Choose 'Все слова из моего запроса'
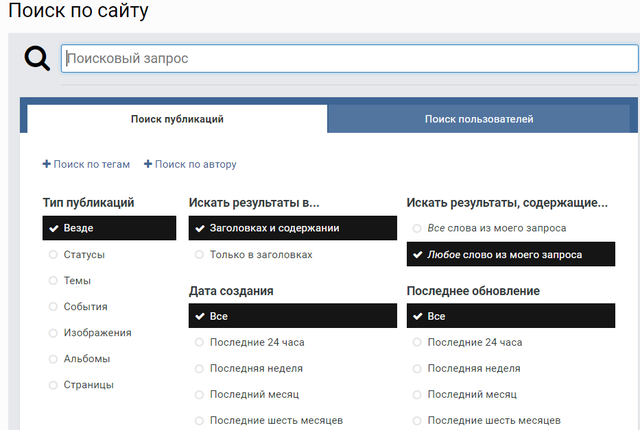Screen dimensions: 640x430 (x=496, y=228)
